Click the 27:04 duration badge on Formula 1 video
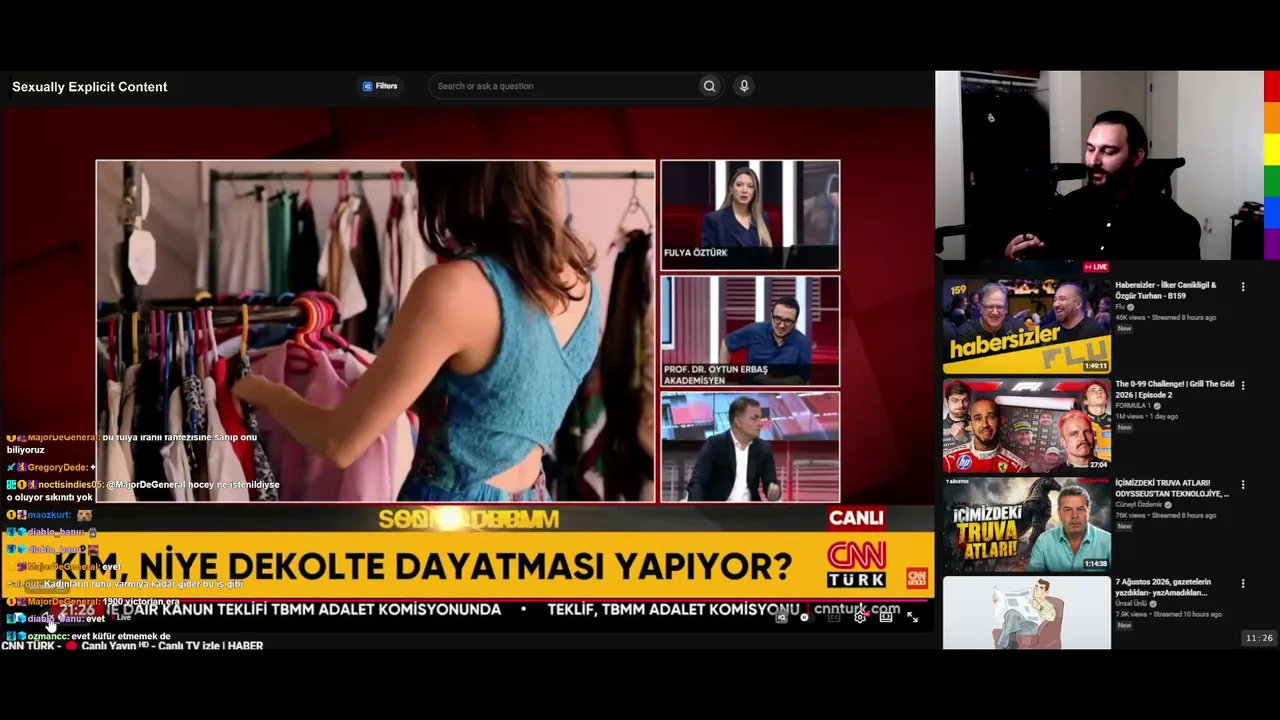1280x720 pixels. coord(1099,465)
